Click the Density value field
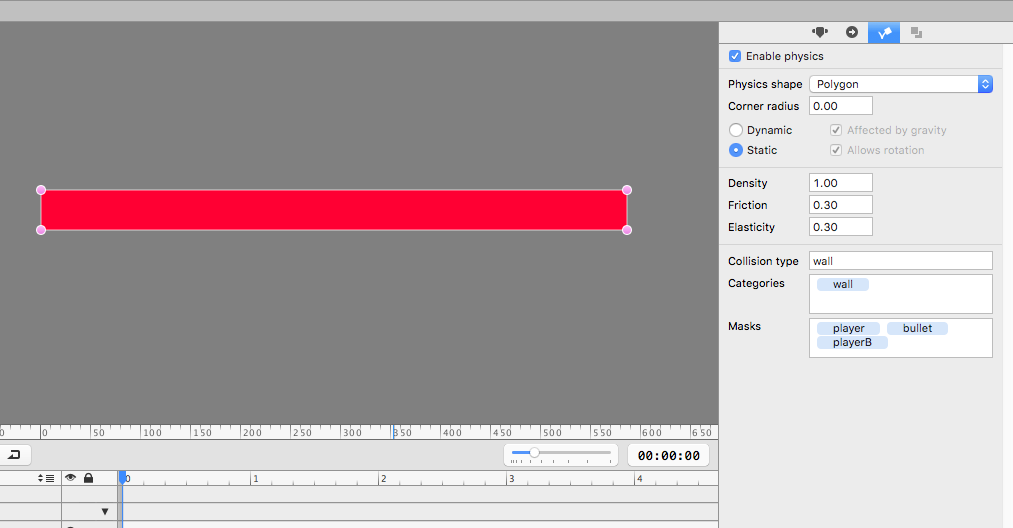The image size is (1013, 528). tap(841, 183)
